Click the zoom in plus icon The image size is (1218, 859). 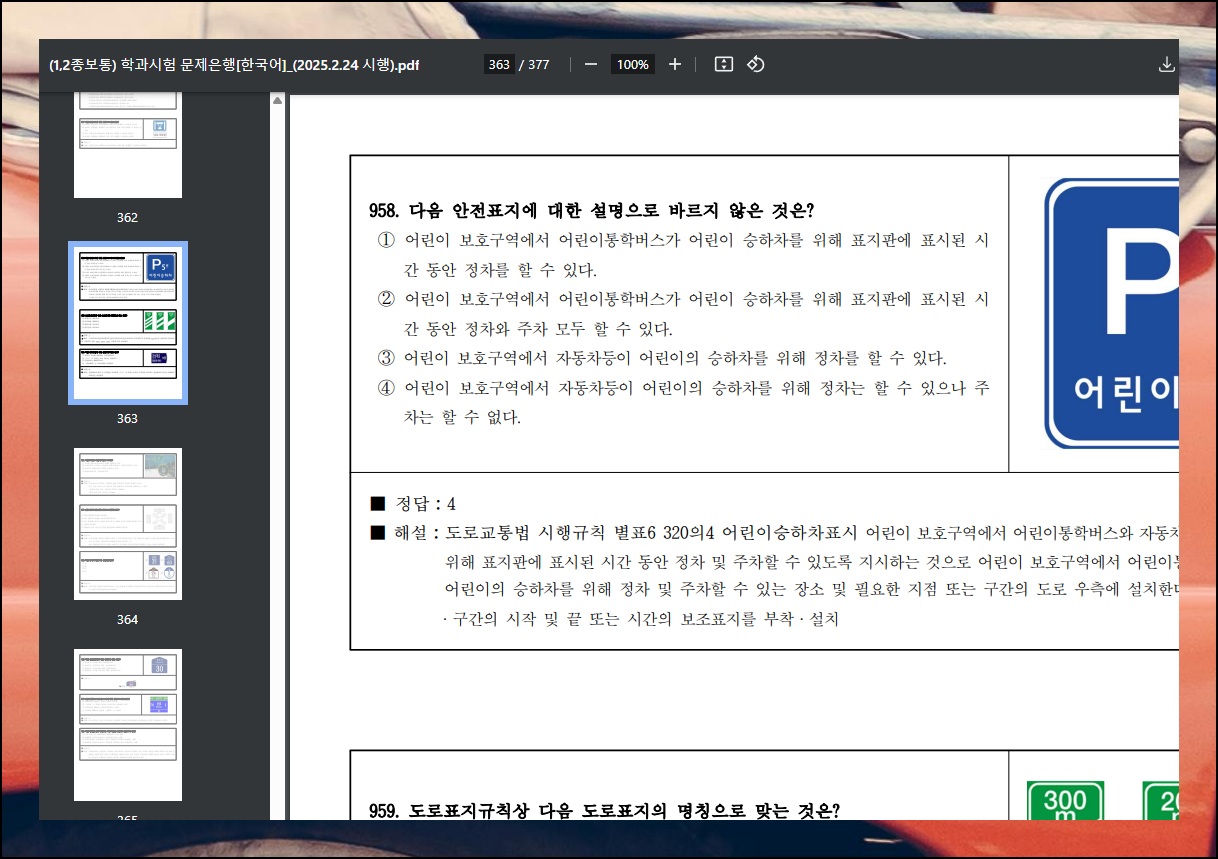click(x=675, y=64)
